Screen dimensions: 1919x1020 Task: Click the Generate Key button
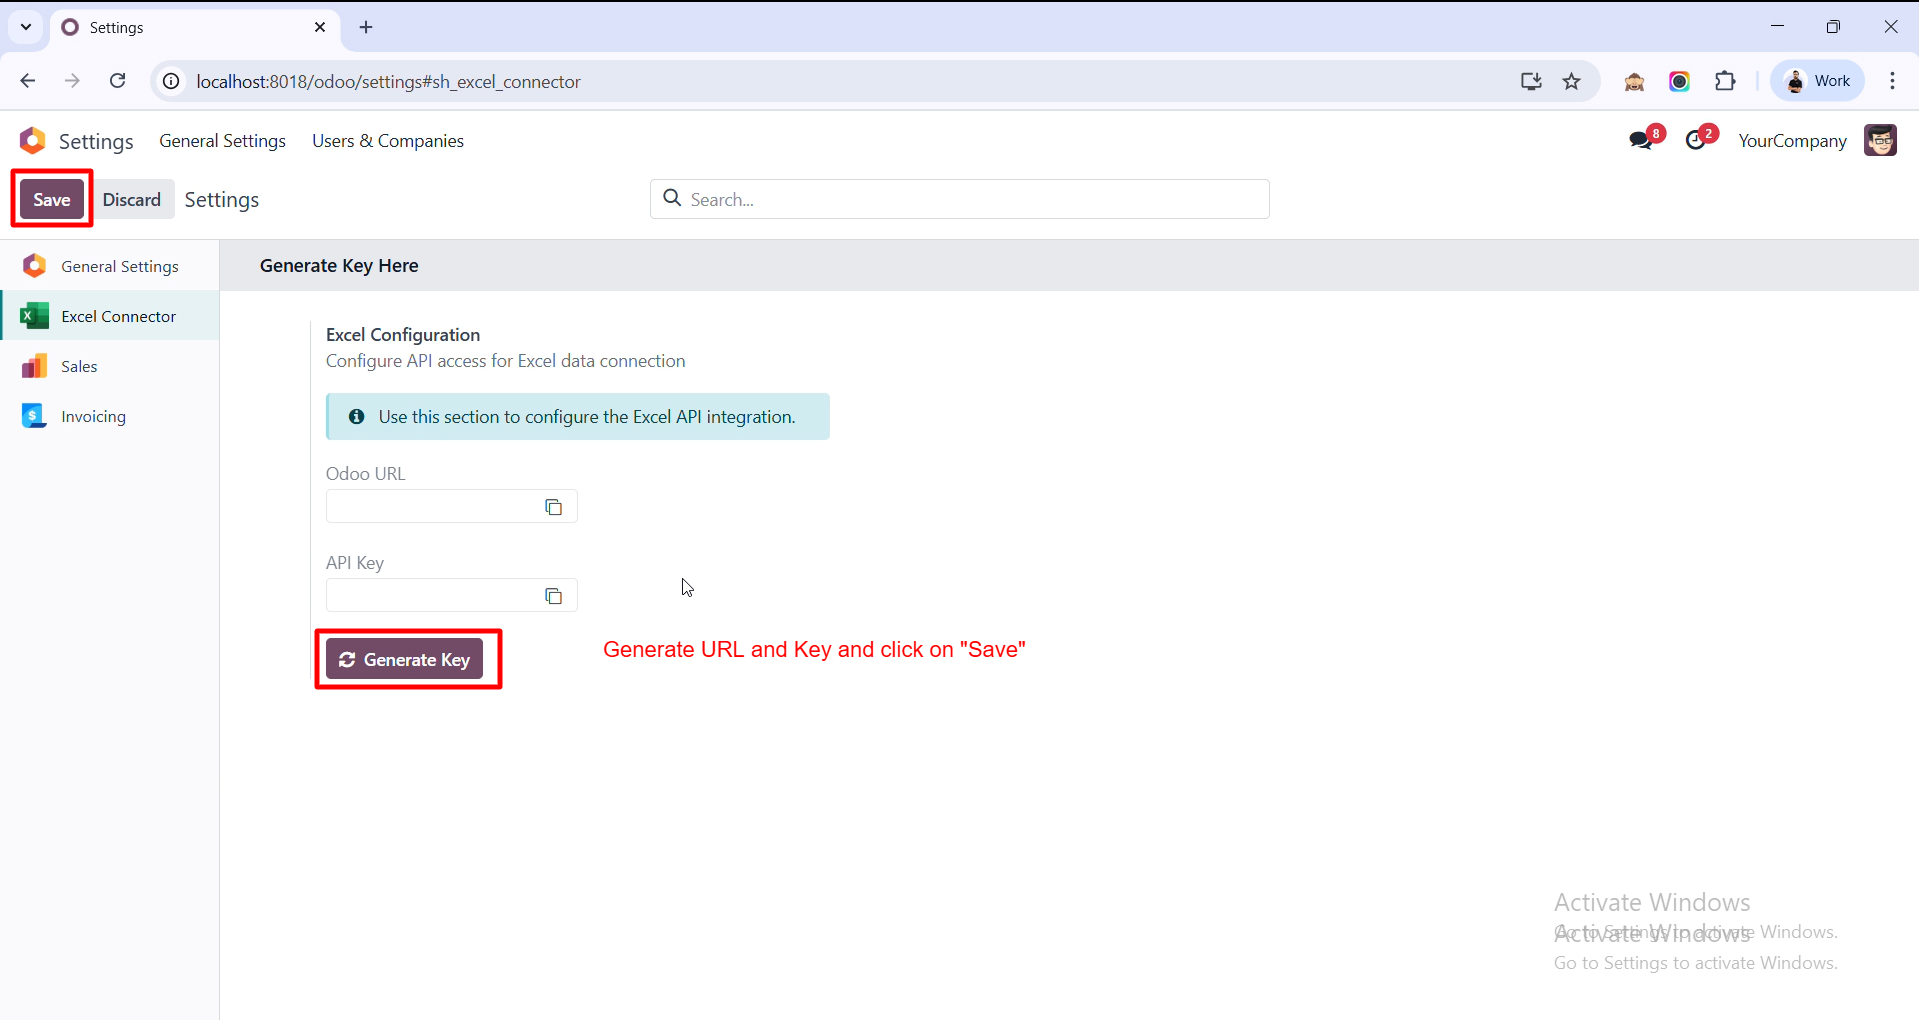[x=404, y=659]
